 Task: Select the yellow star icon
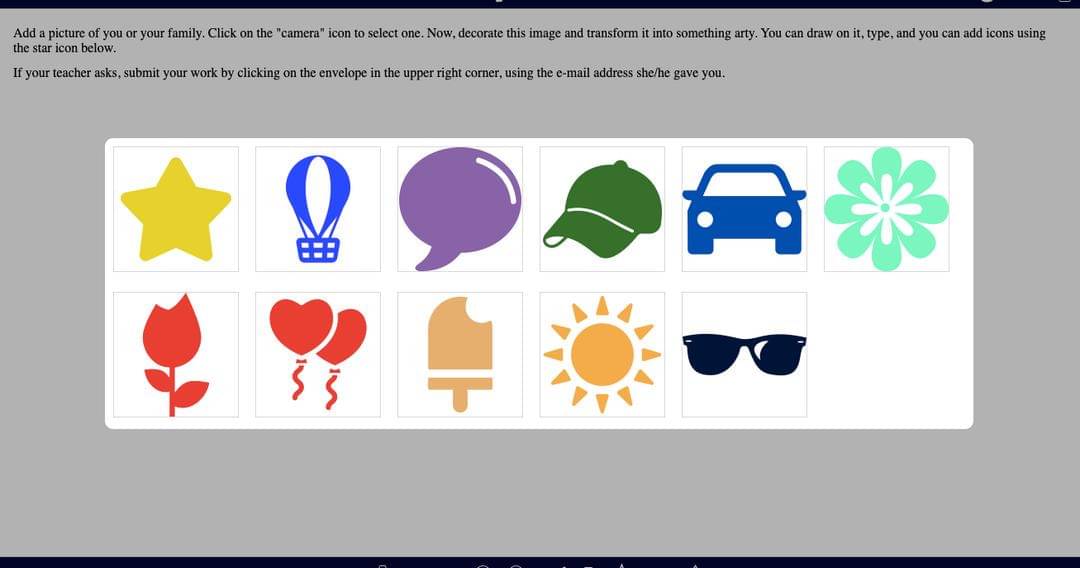click(176, 209)
